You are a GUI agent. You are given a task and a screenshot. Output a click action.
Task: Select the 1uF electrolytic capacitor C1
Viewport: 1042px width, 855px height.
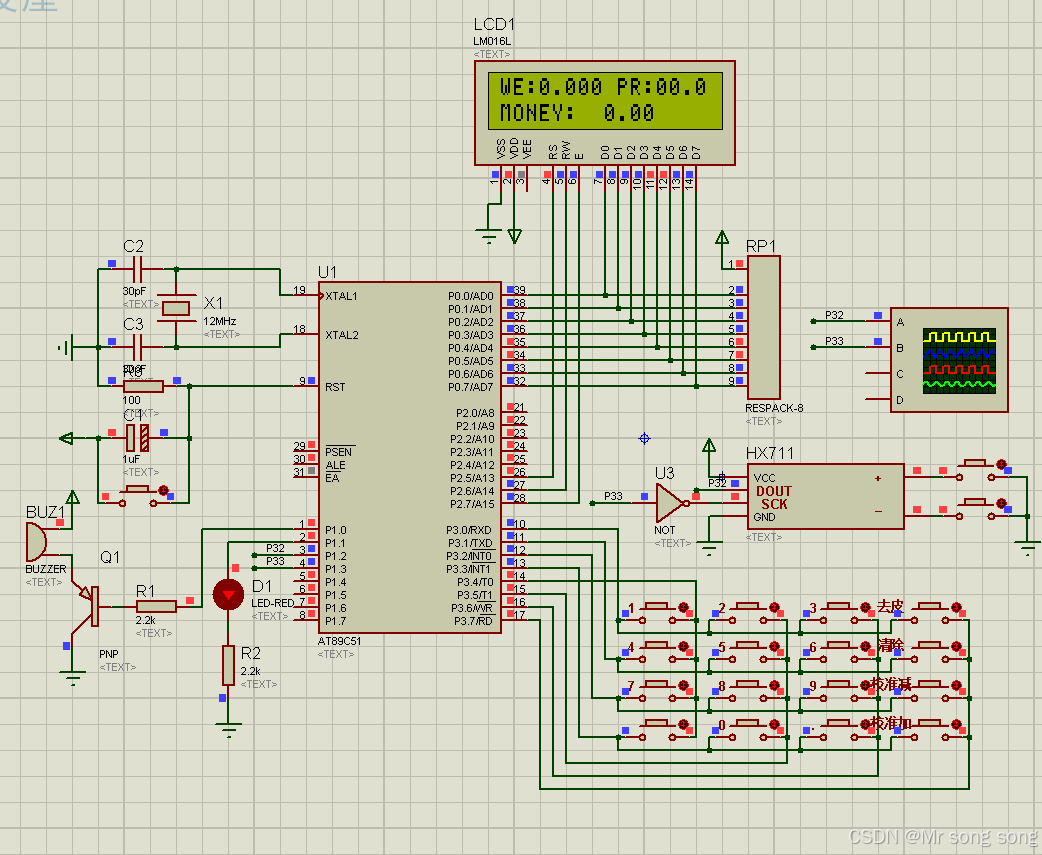tap(138, 438)
